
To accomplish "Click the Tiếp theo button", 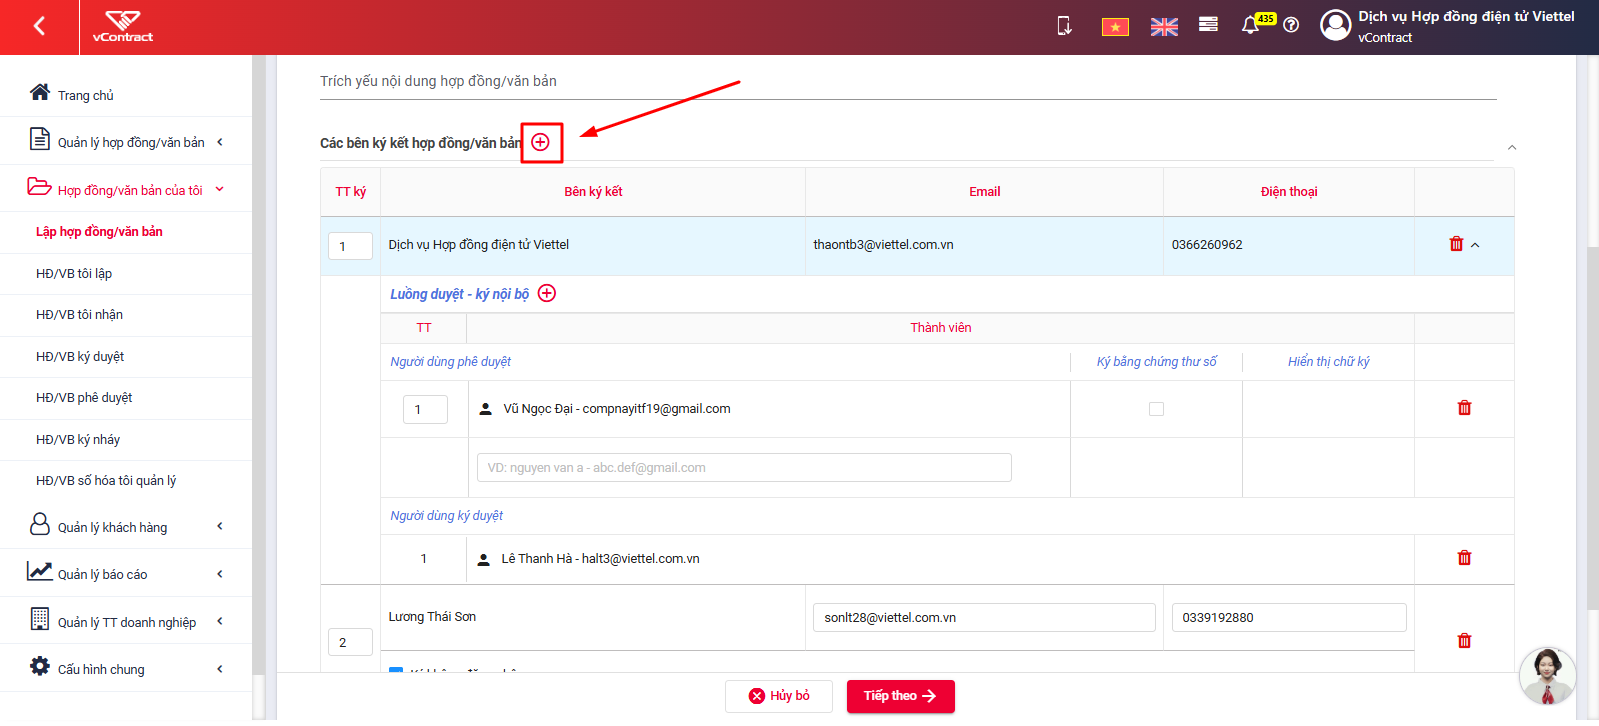I will point(900,696).
